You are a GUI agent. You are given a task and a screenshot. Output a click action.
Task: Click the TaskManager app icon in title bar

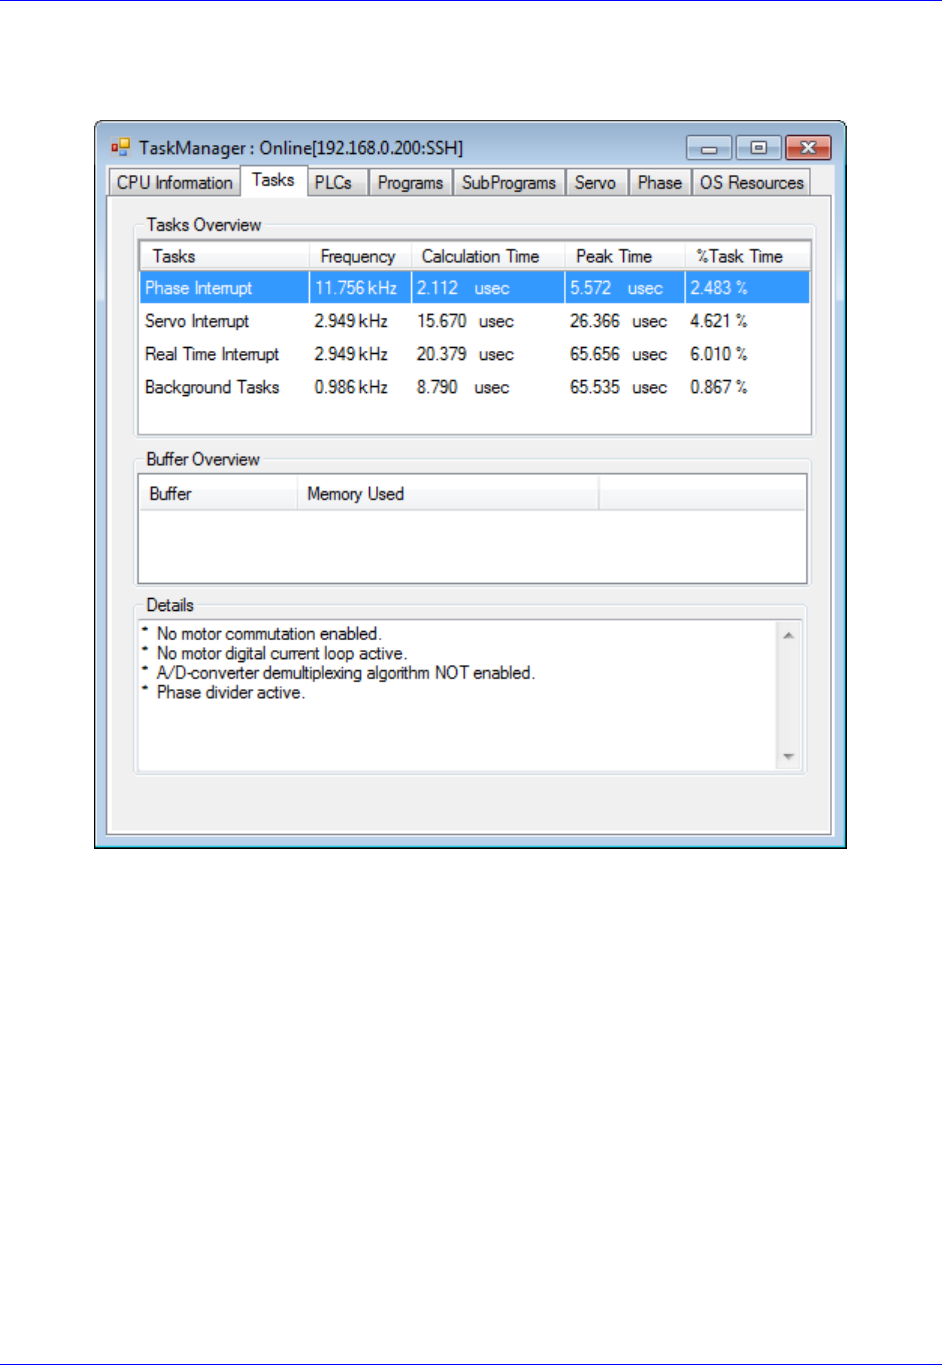[x=120, y=148]
